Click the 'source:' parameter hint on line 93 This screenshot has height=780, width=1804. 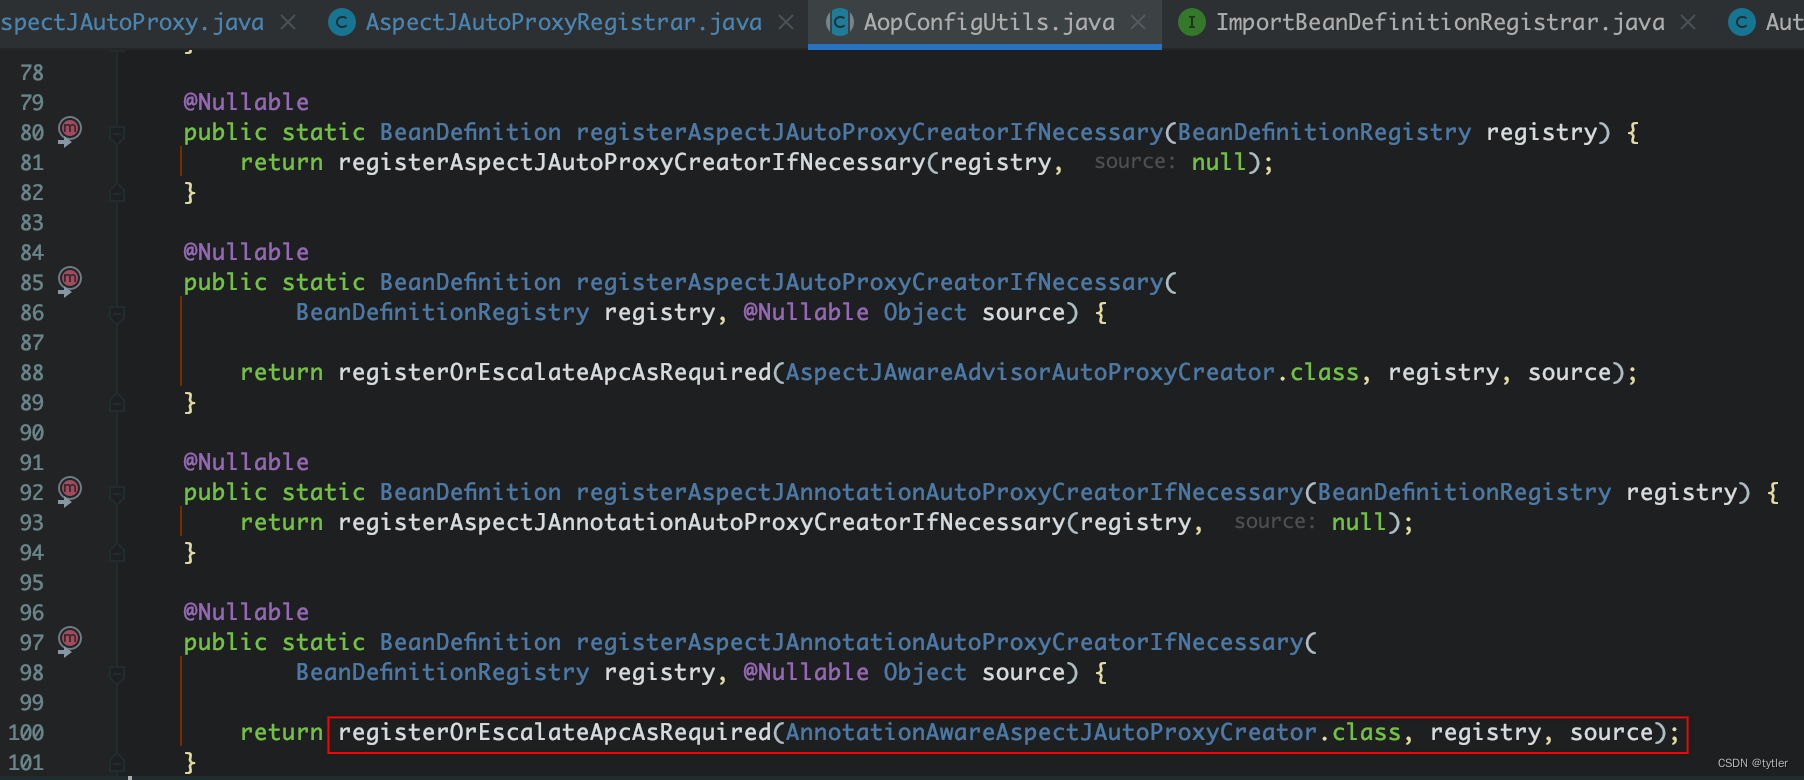1275,522
